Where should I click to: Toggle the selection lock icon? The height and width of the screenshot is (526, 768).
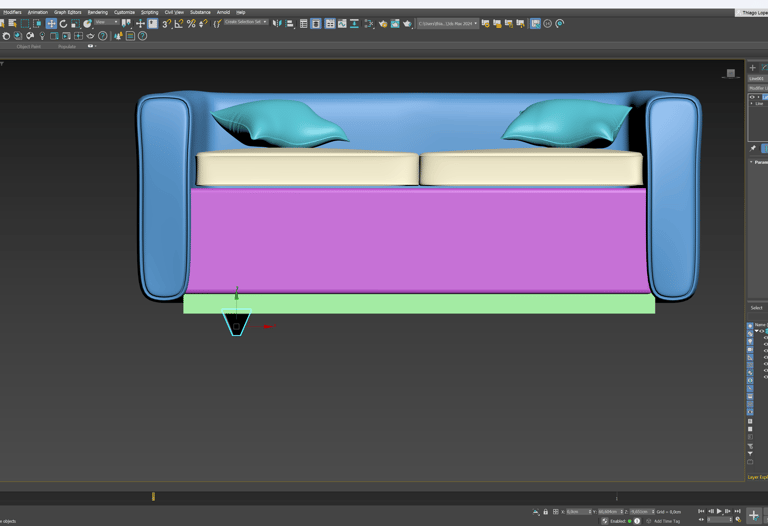[x=545, y=511]
